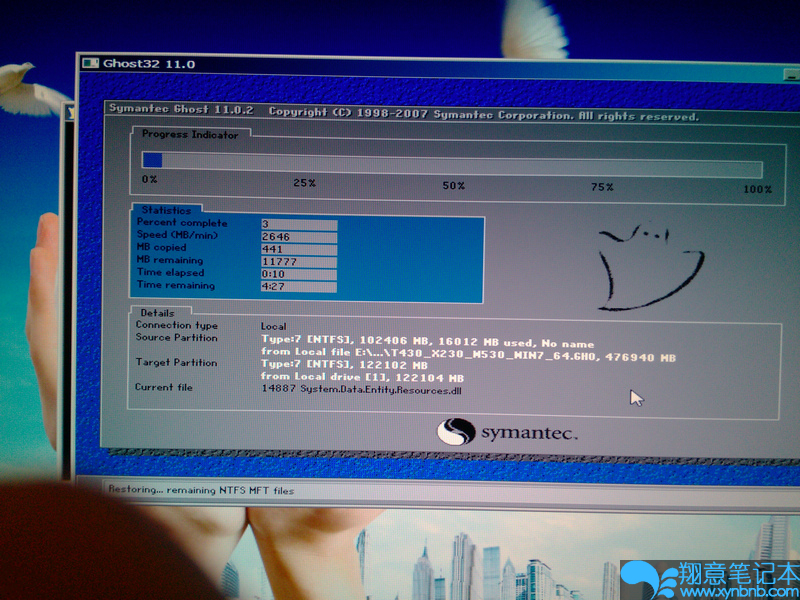Screen dimensions: 800x600
Task: Click the Source Partition label
Action: point(177,337)
